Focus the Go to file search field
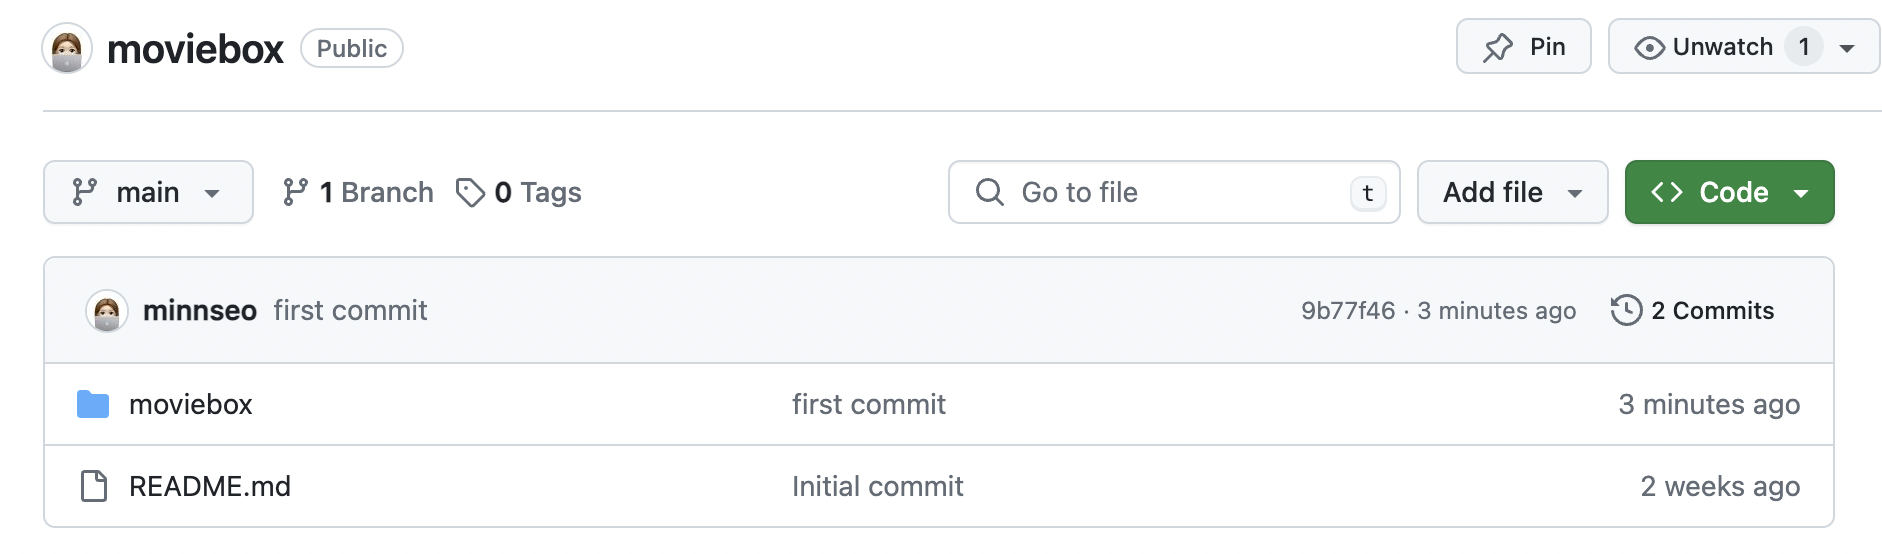 pos(1174,192)
